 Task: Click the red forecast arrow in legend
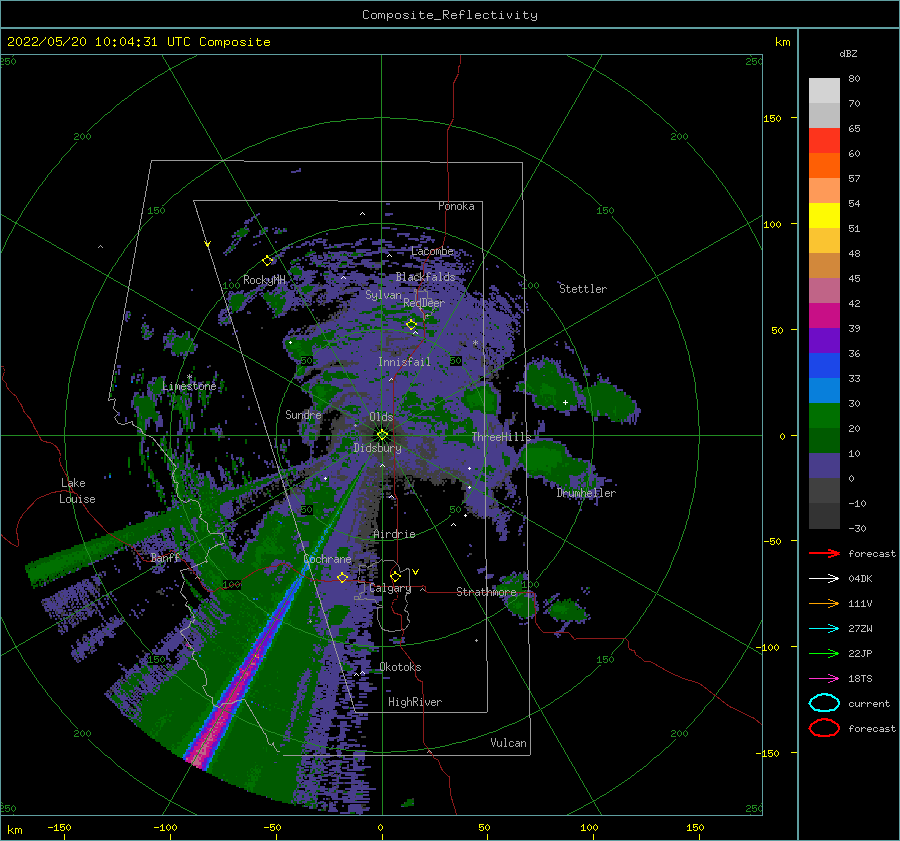click(x=824, y=553)
